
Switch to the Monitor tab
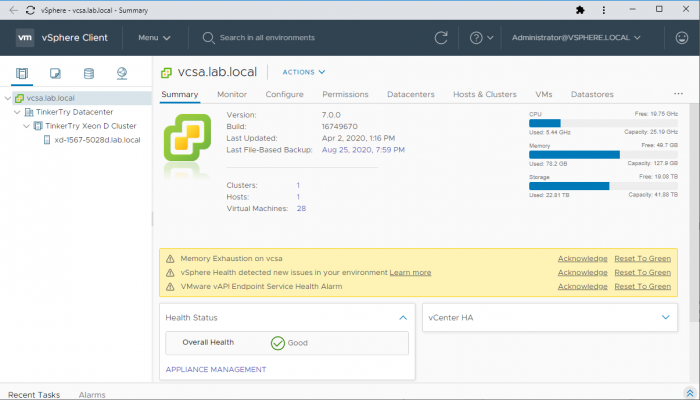pos(232,94)
